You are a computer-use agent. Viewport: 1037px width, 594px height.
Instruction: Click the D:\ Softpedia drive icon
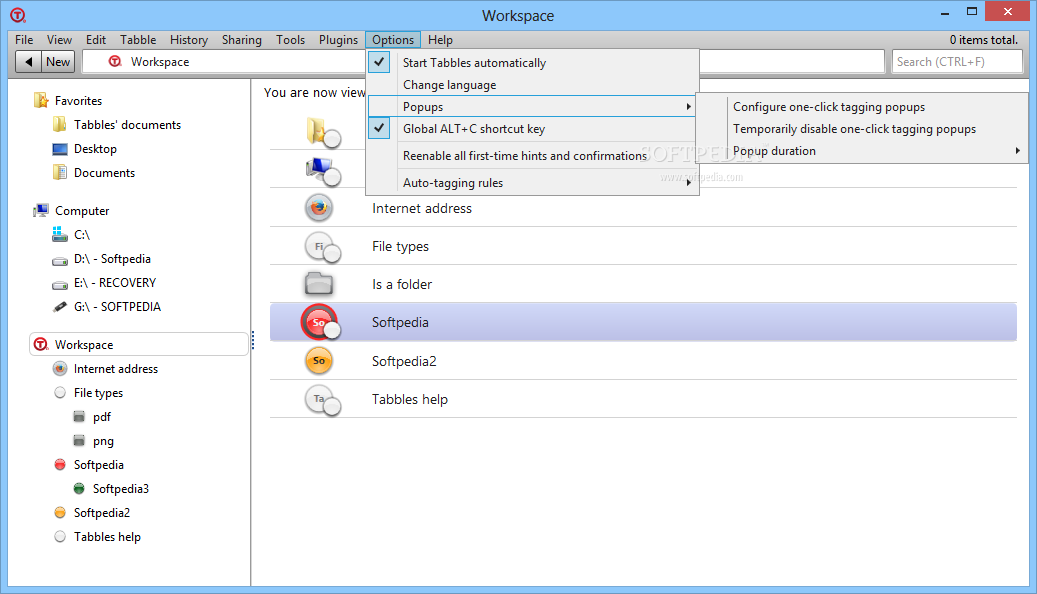click(60, 260)
